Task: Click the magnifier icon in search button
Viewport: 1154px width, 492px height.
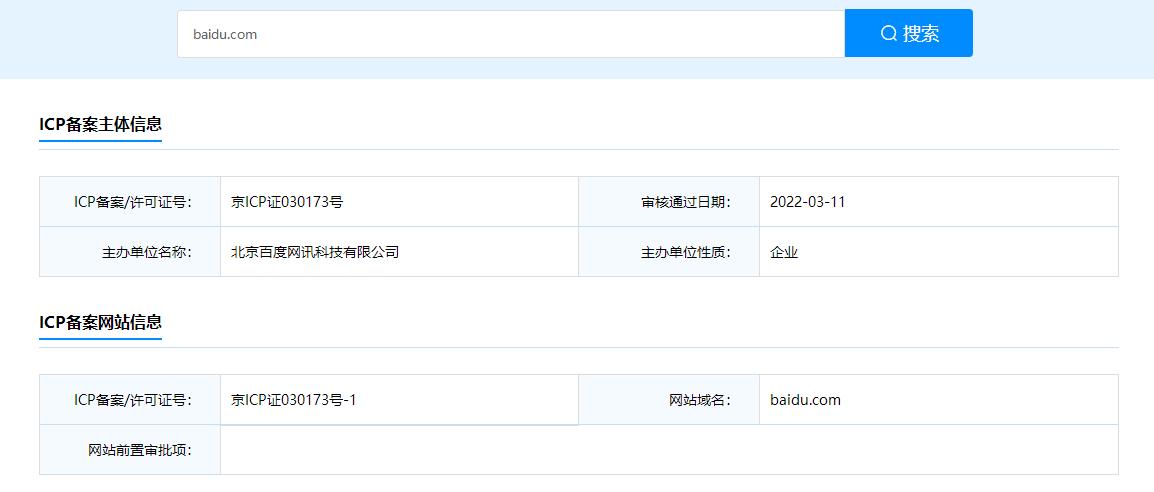Action: pos(888,34)
